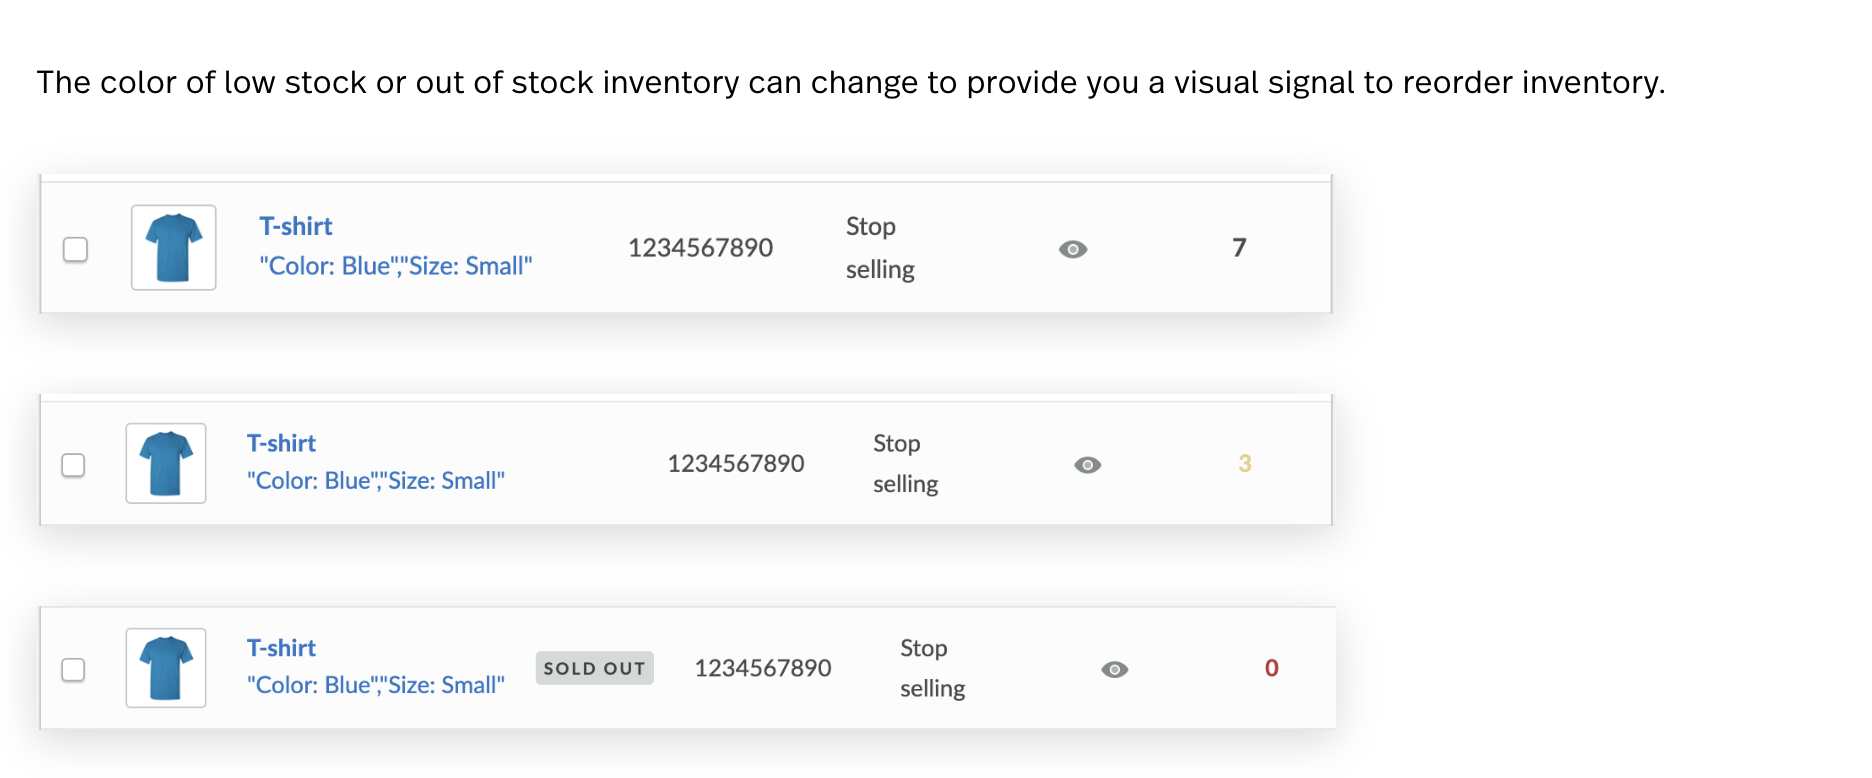
Task: Toggle visibility eye in the 3-stock row
Action: click(x=1088, y=465)
